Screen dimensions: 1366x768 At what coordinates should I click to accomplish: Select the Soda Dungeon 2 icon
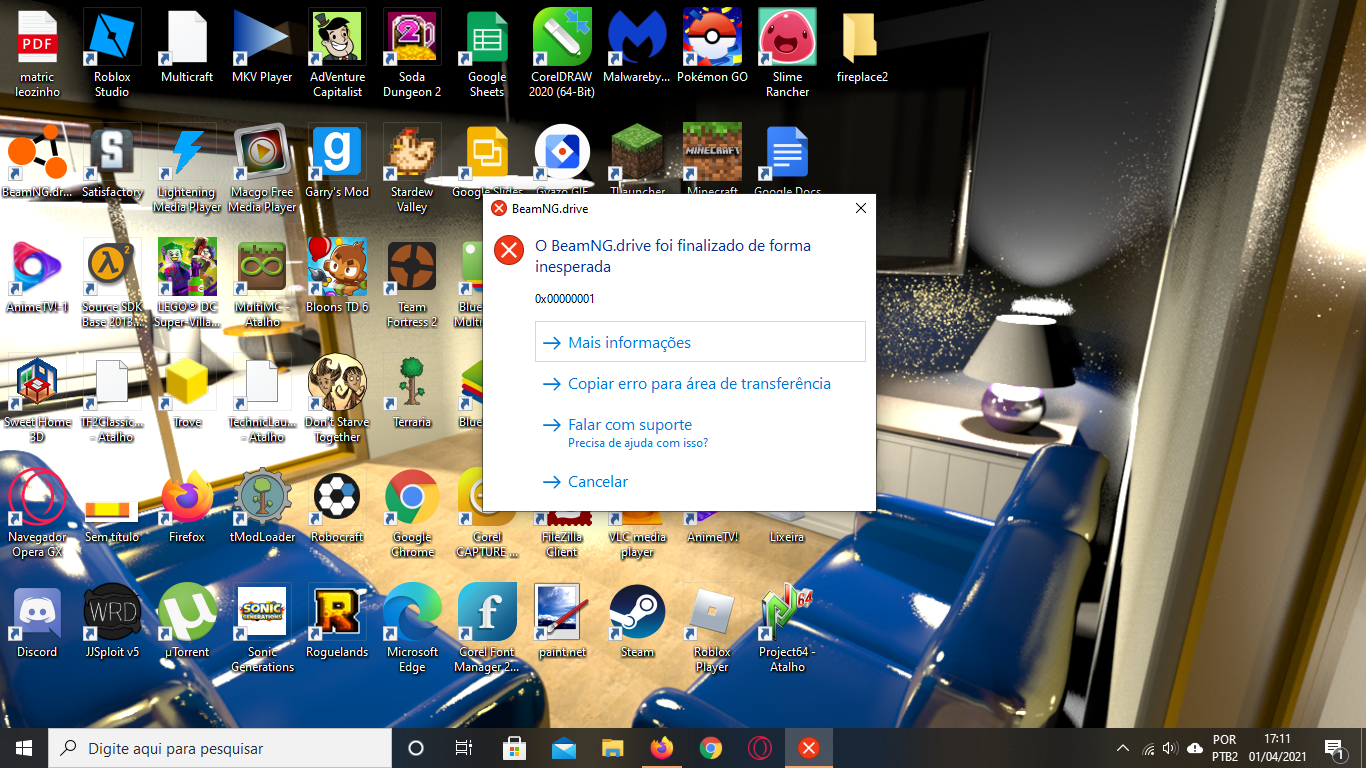point(412,54)
